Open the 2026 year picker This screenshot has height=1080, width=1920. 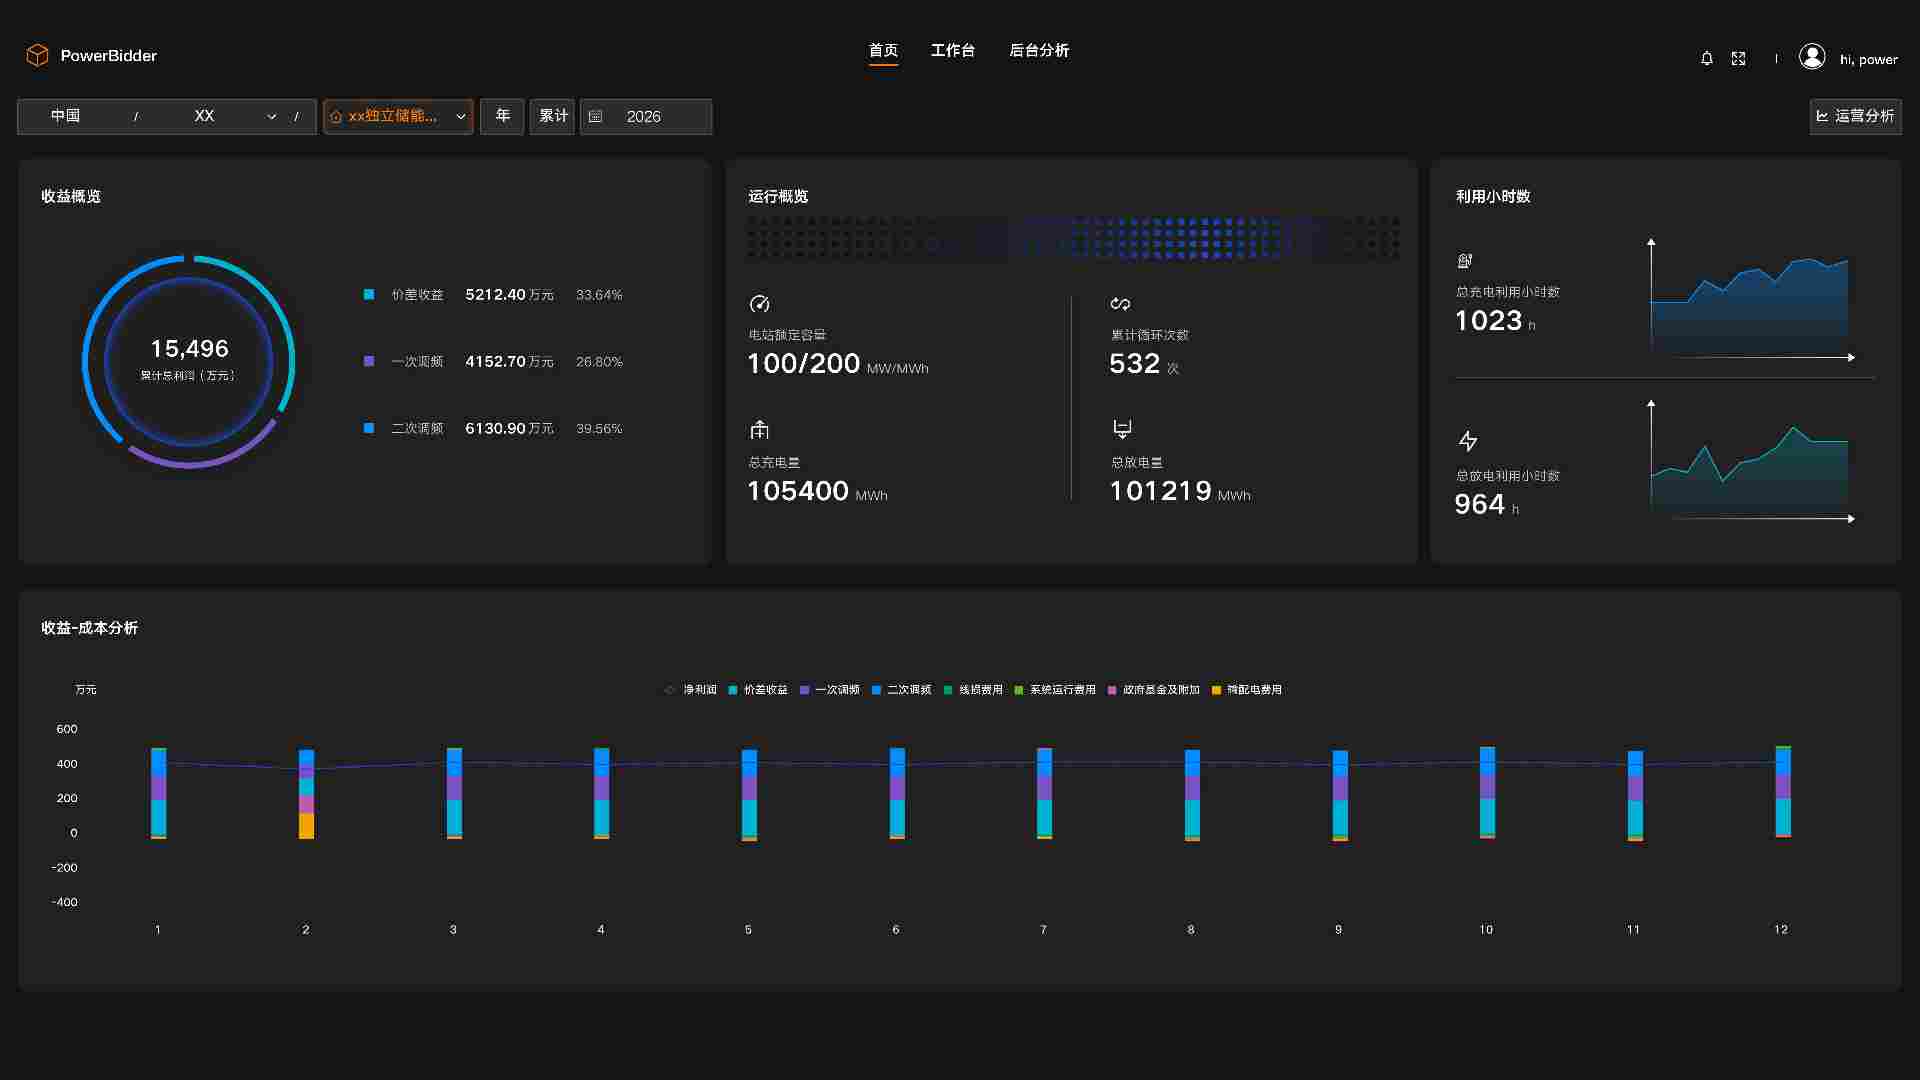(646, 117)
